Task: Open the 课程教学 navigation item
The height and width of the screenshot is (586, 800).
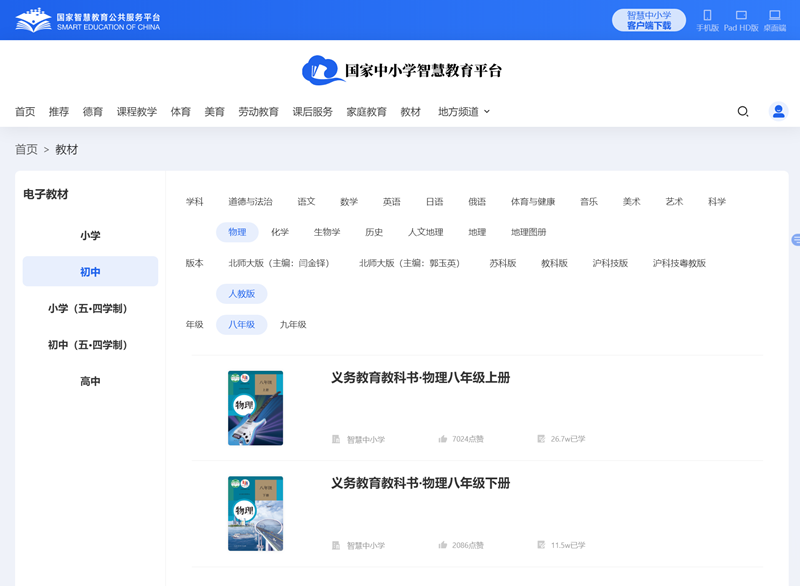Action: (x=137, y=112)
